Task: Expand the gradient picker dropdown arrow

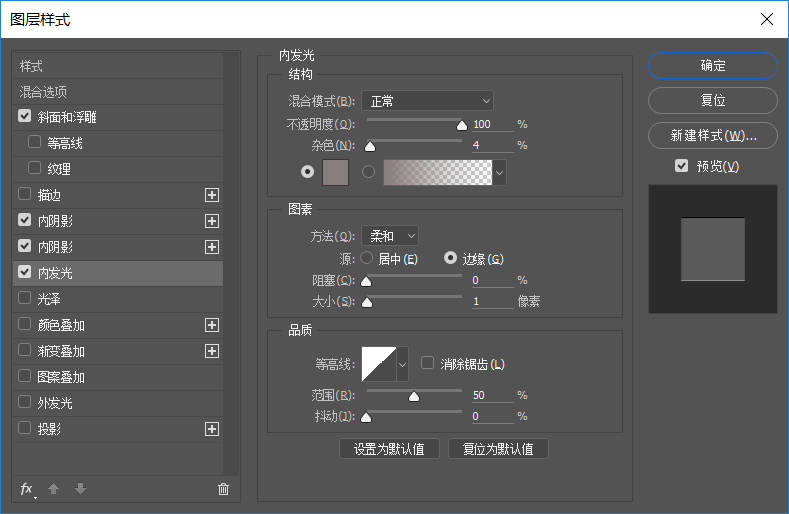Action: (x=500, y=172)
